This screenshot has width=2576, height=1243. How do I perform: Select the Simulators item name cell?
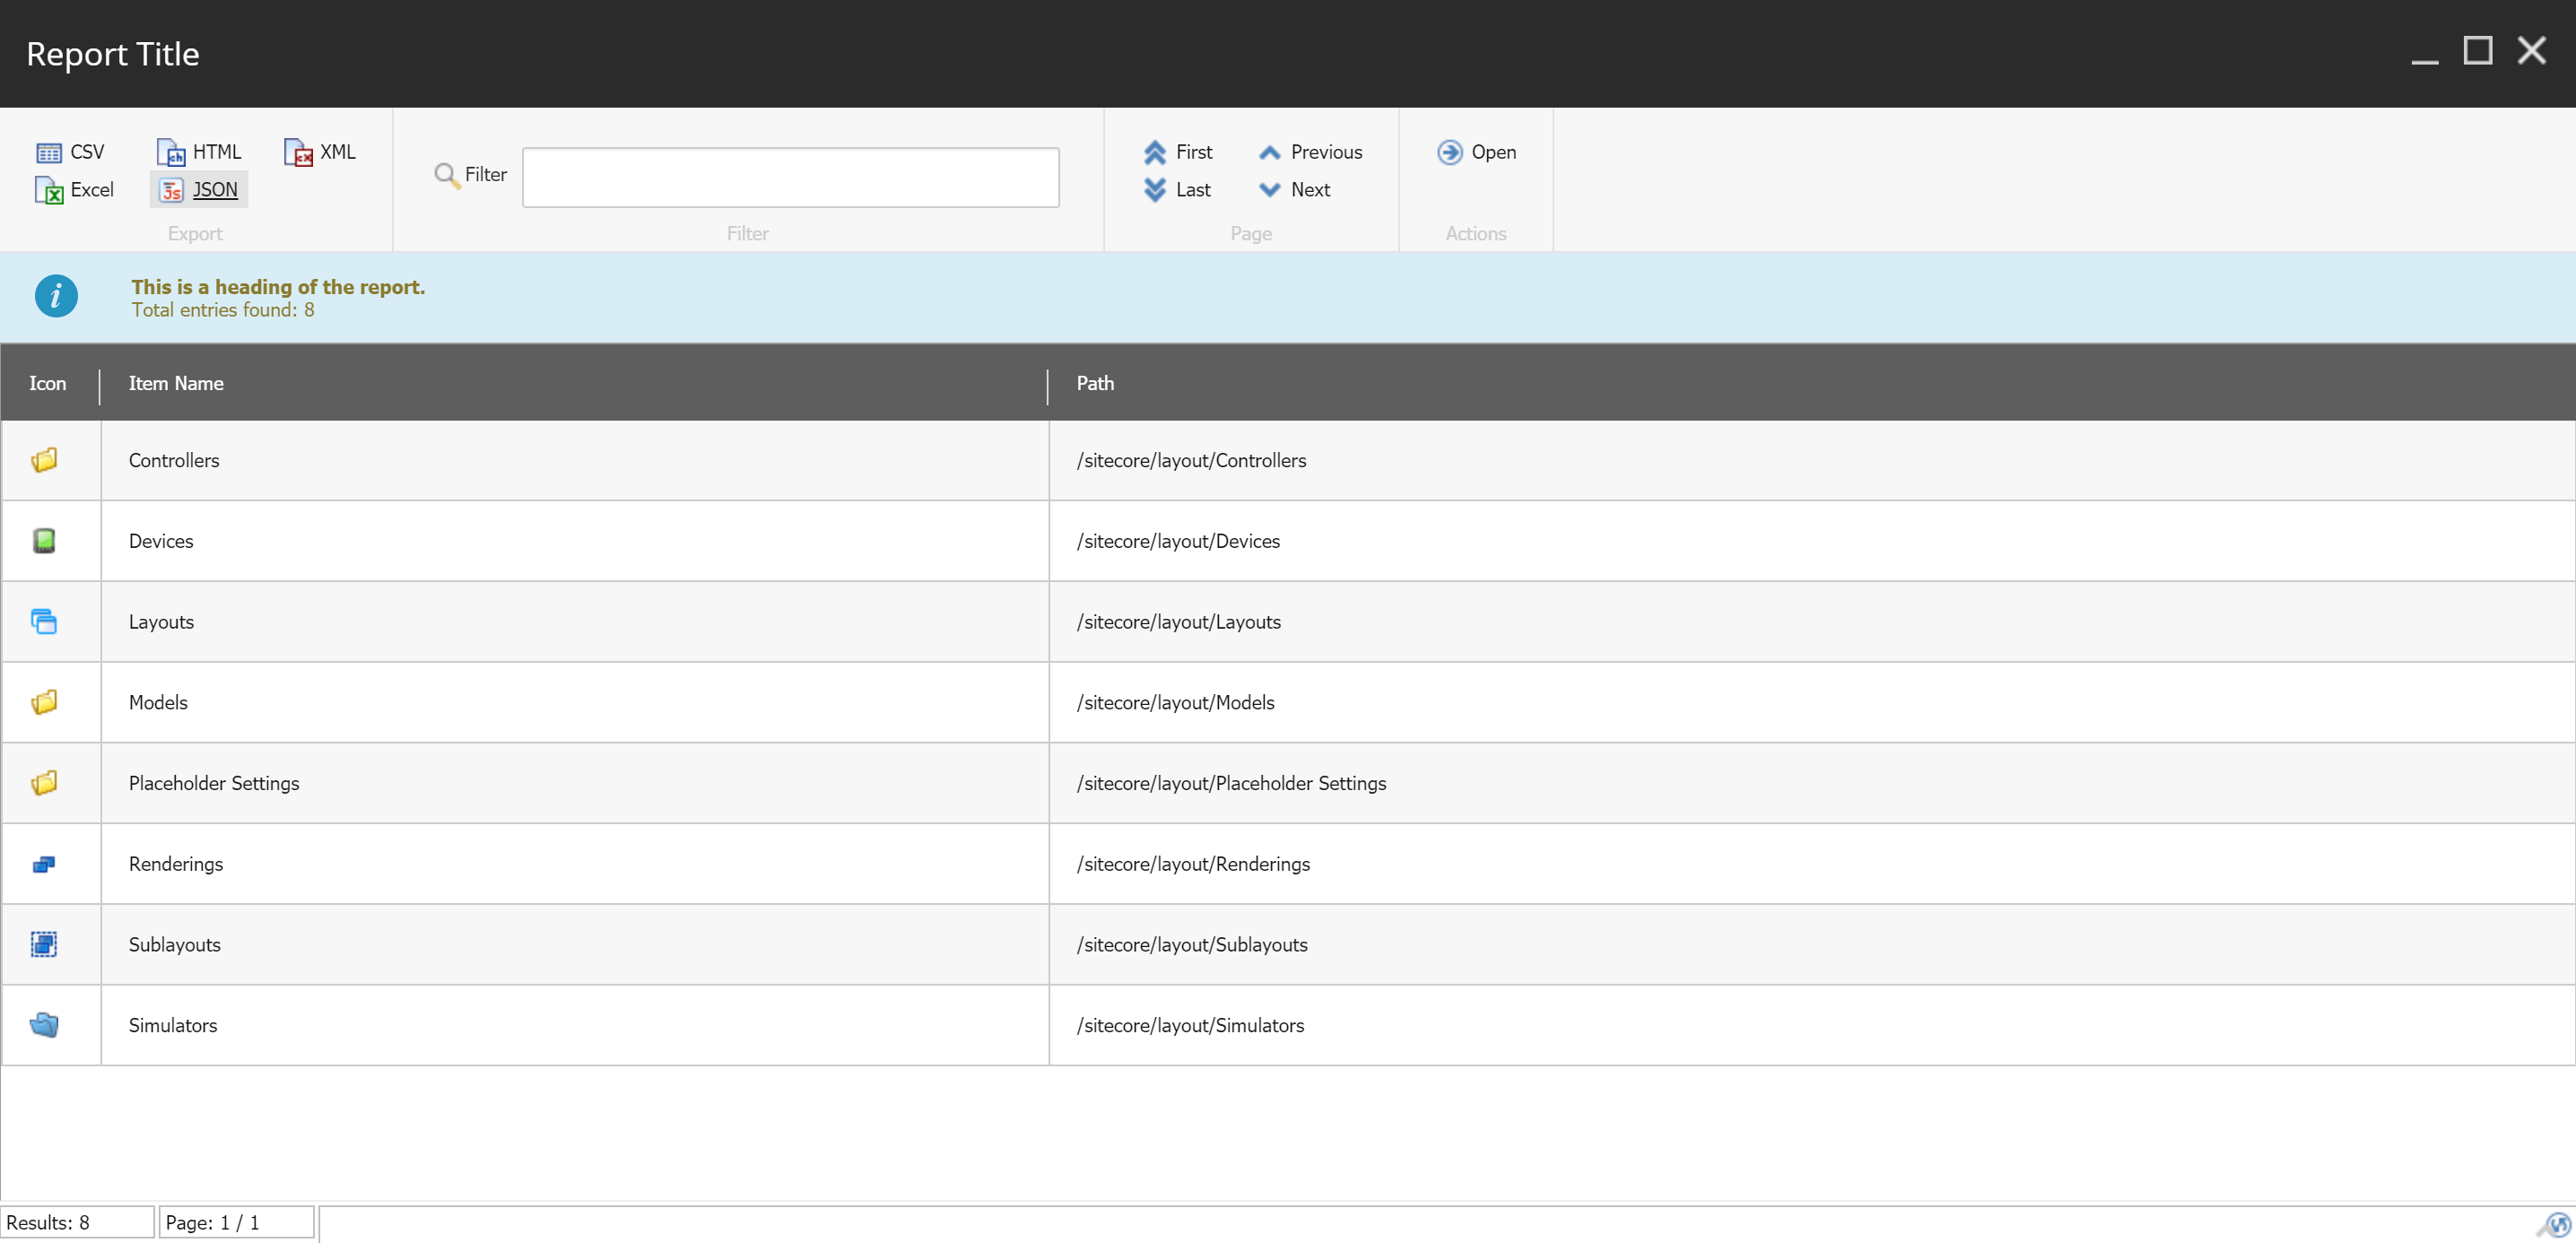point(575,1025)
